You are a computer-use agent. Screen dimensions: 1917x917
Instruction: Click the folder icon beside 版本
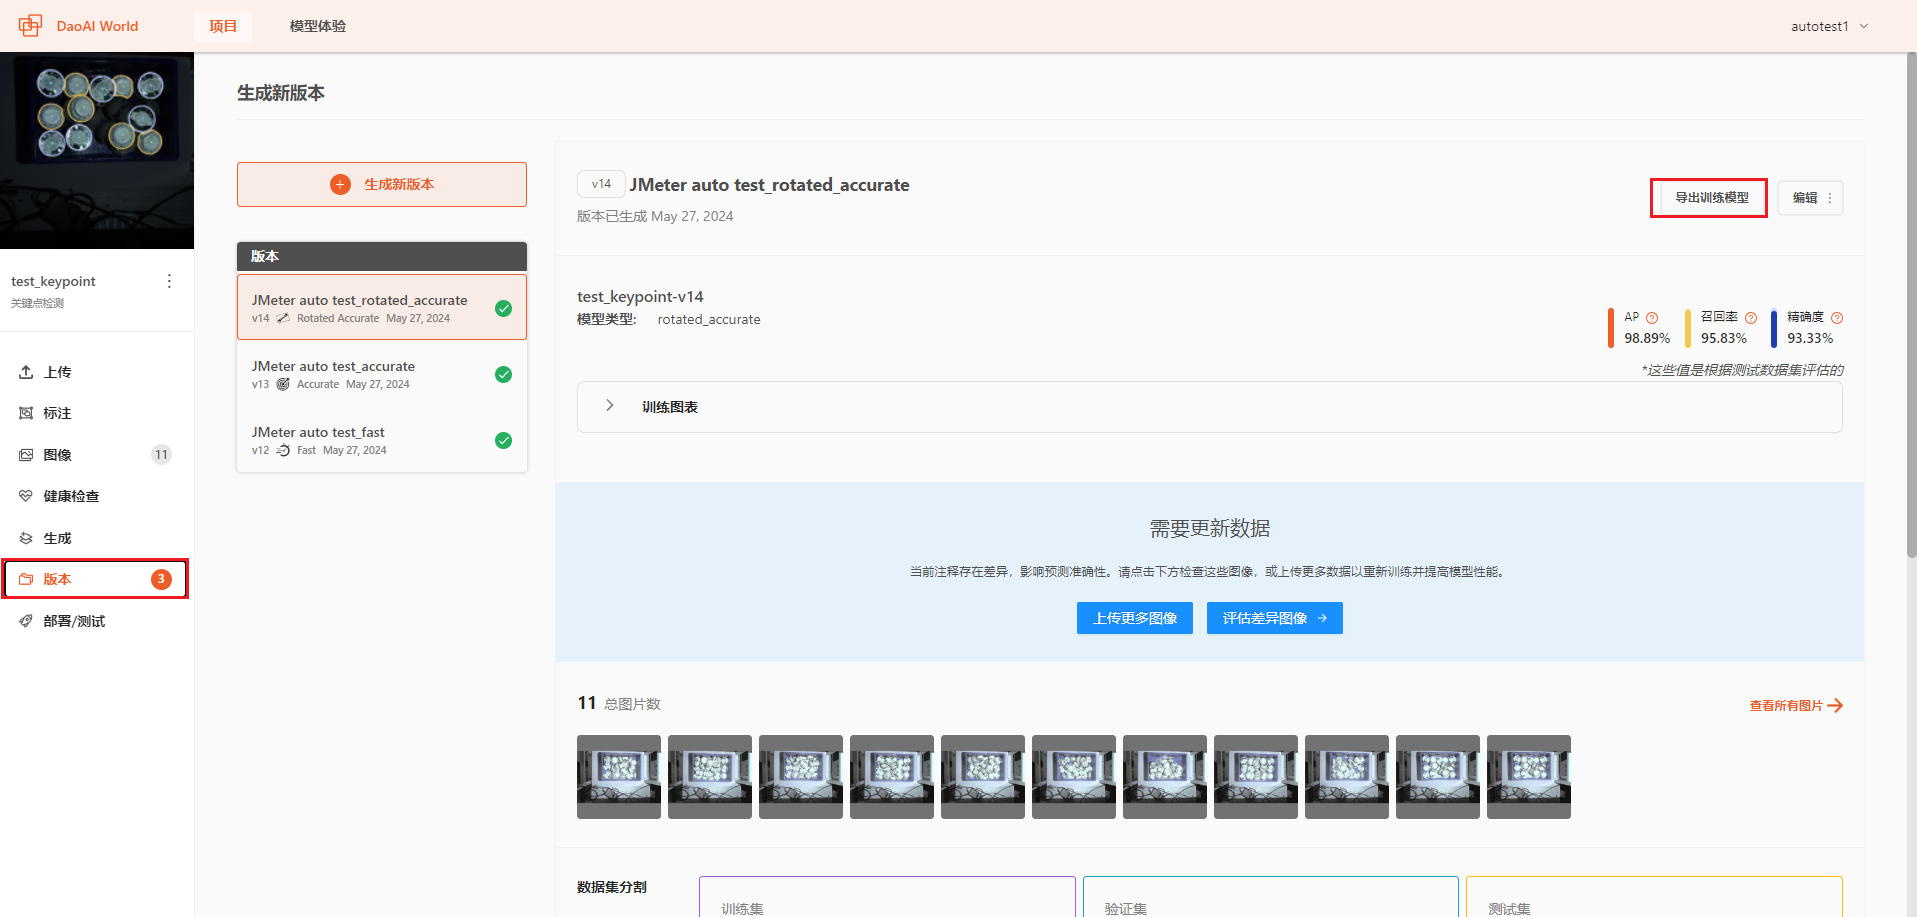(26, 579)
